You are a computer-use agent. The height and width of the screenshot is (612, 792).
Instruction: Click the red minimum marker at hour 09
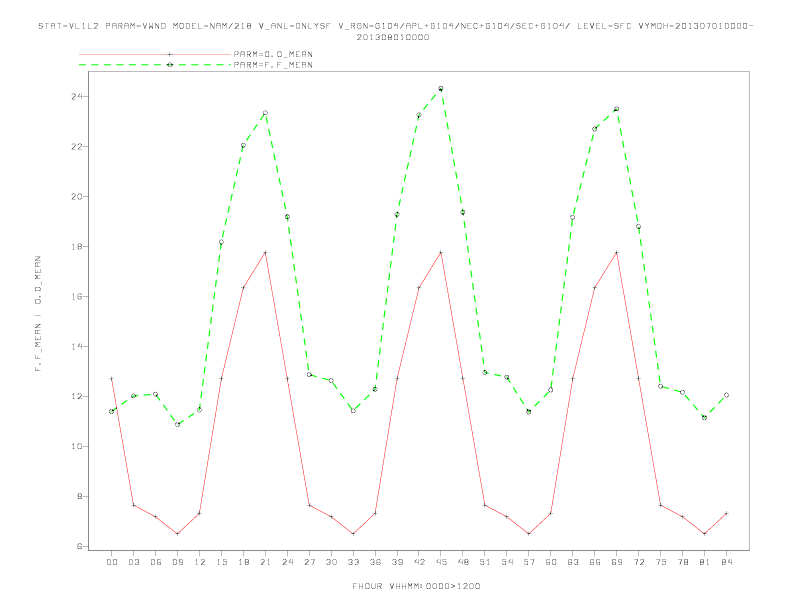[x=177, y=534]
